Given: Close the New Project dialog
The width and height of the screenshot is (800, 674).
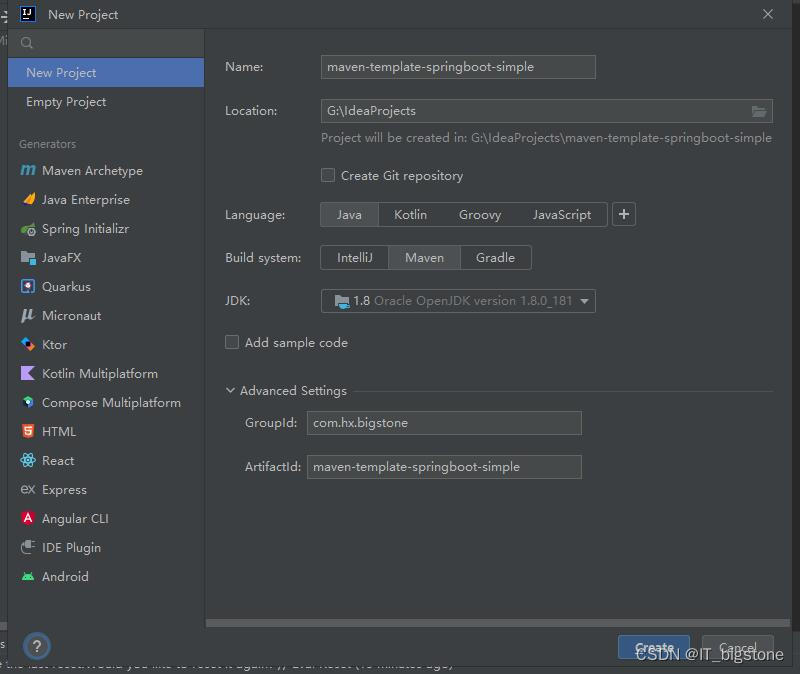Looking at the screenshot, I should [x=767, y=14].
